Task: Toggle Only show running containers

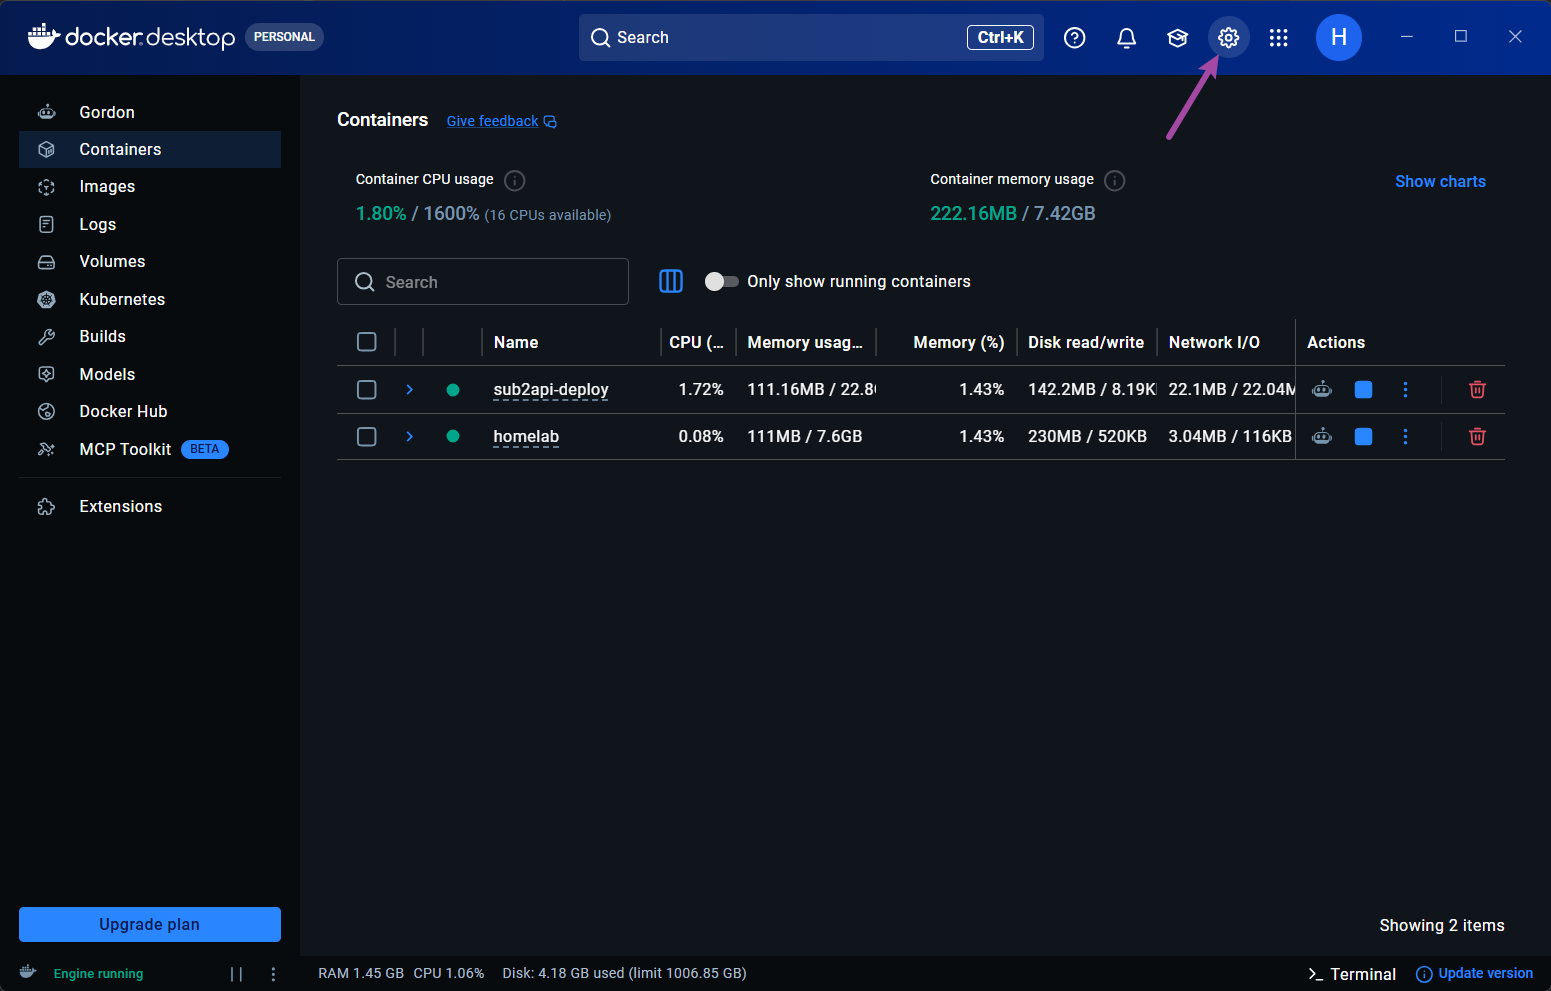Action: [x=721, y=282]
